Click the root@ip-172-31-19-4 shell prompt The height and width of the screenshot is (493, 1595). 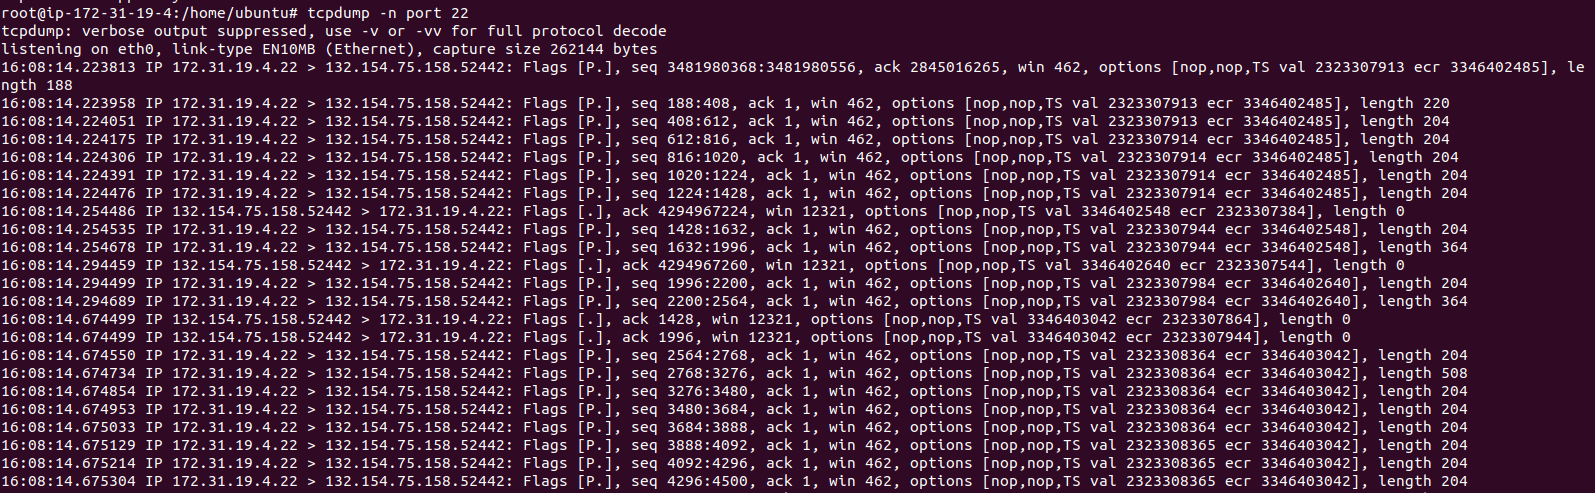click(x=150, y=13)
